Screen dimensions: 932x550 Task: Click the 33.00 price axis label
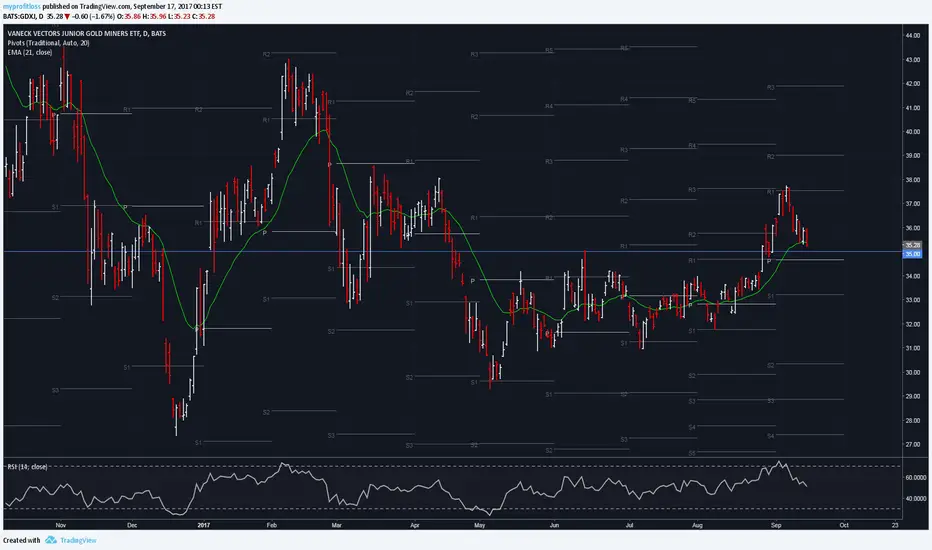912,300
